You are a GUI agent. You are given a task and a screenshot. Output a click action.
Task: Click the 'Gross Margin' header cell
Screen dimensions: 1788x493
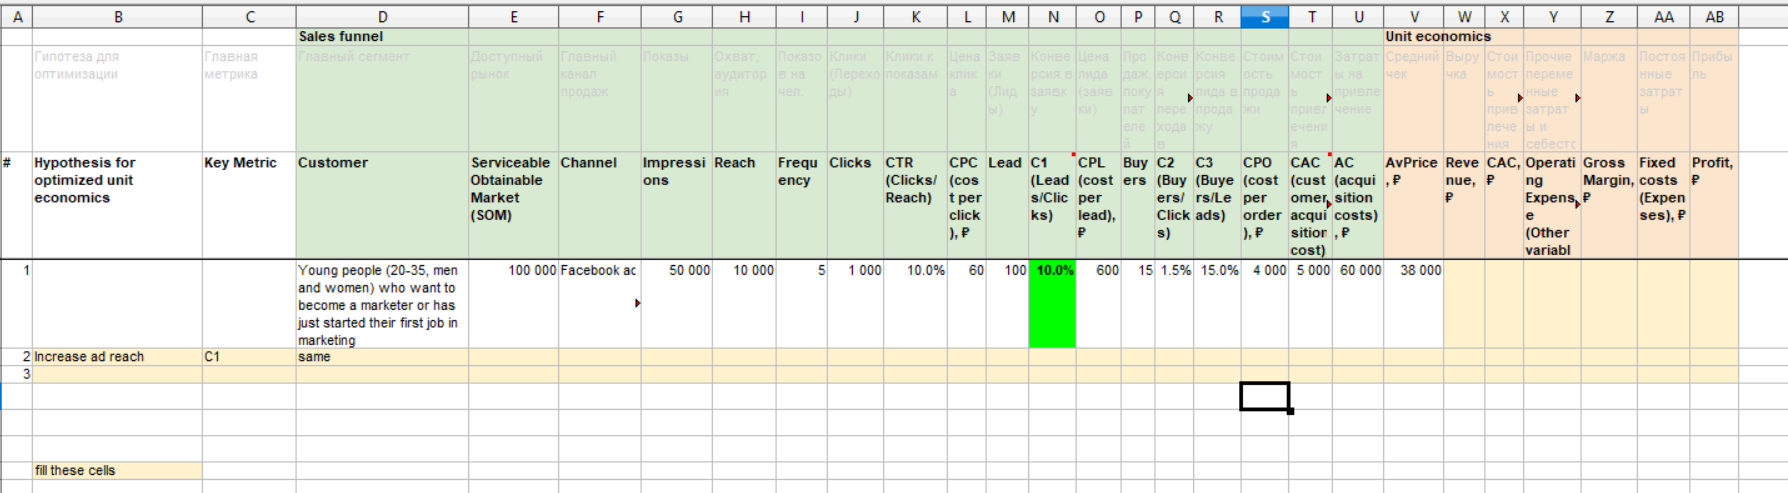pyautogui.click(x=1609, y=205)
